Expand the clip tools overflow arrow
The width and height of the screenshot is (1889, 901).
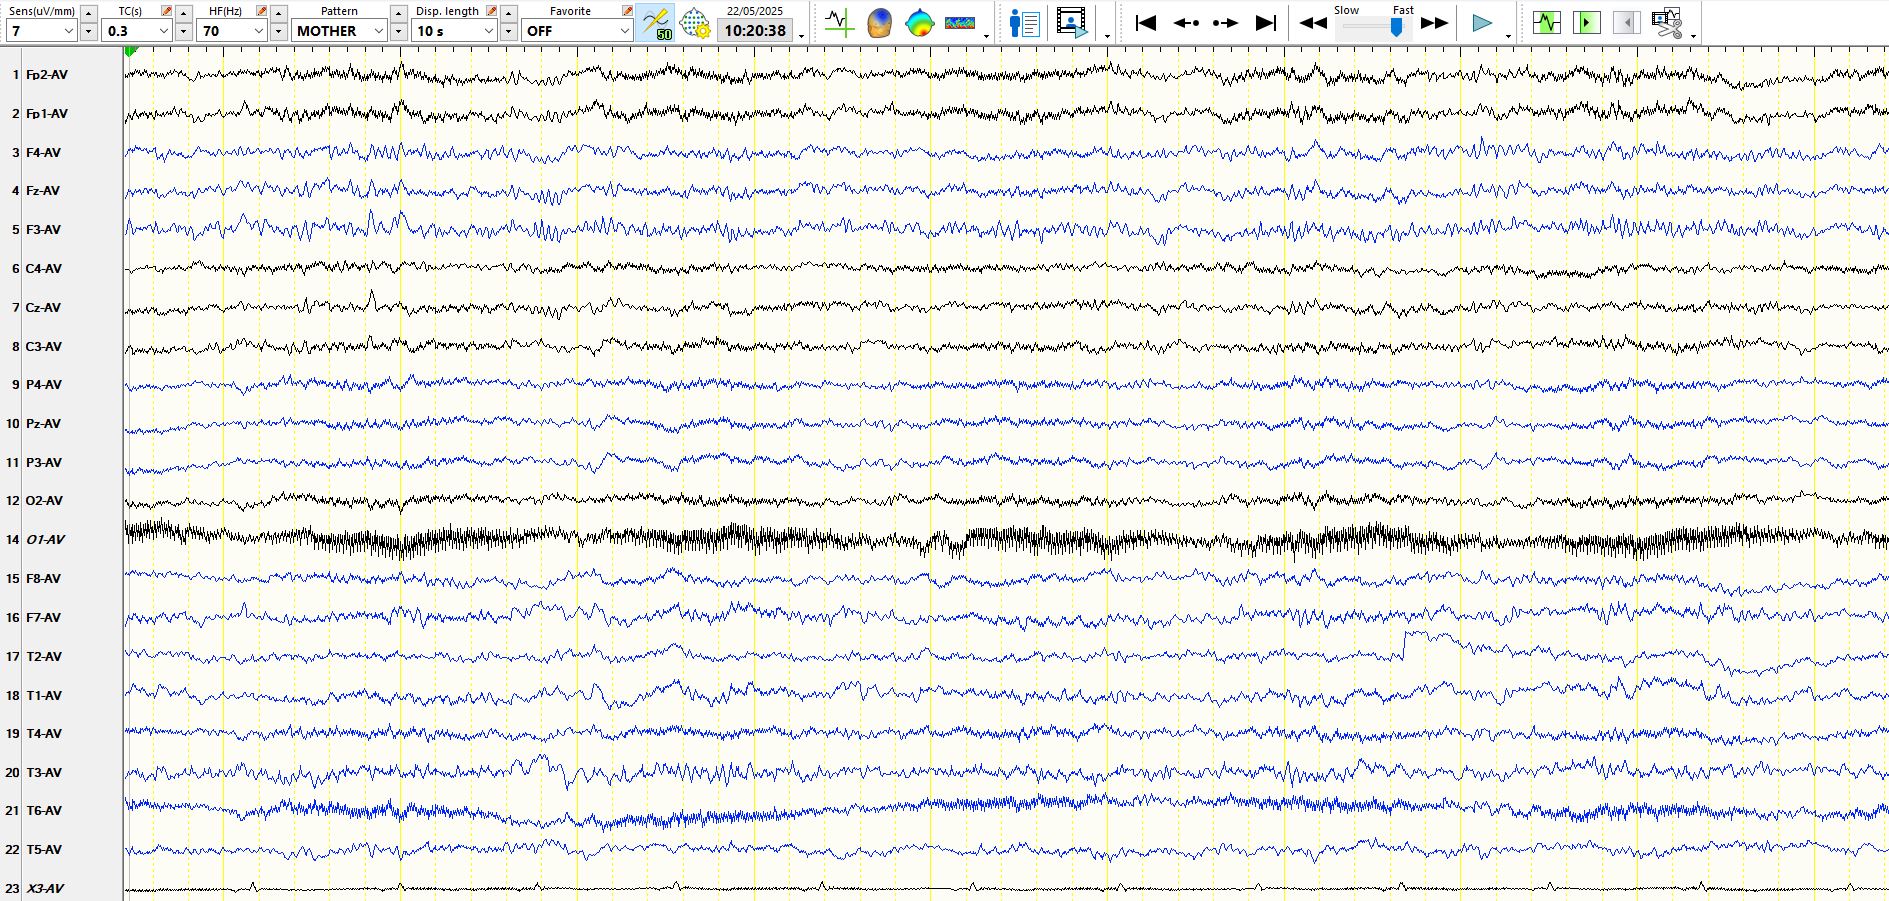[1693, 35]
